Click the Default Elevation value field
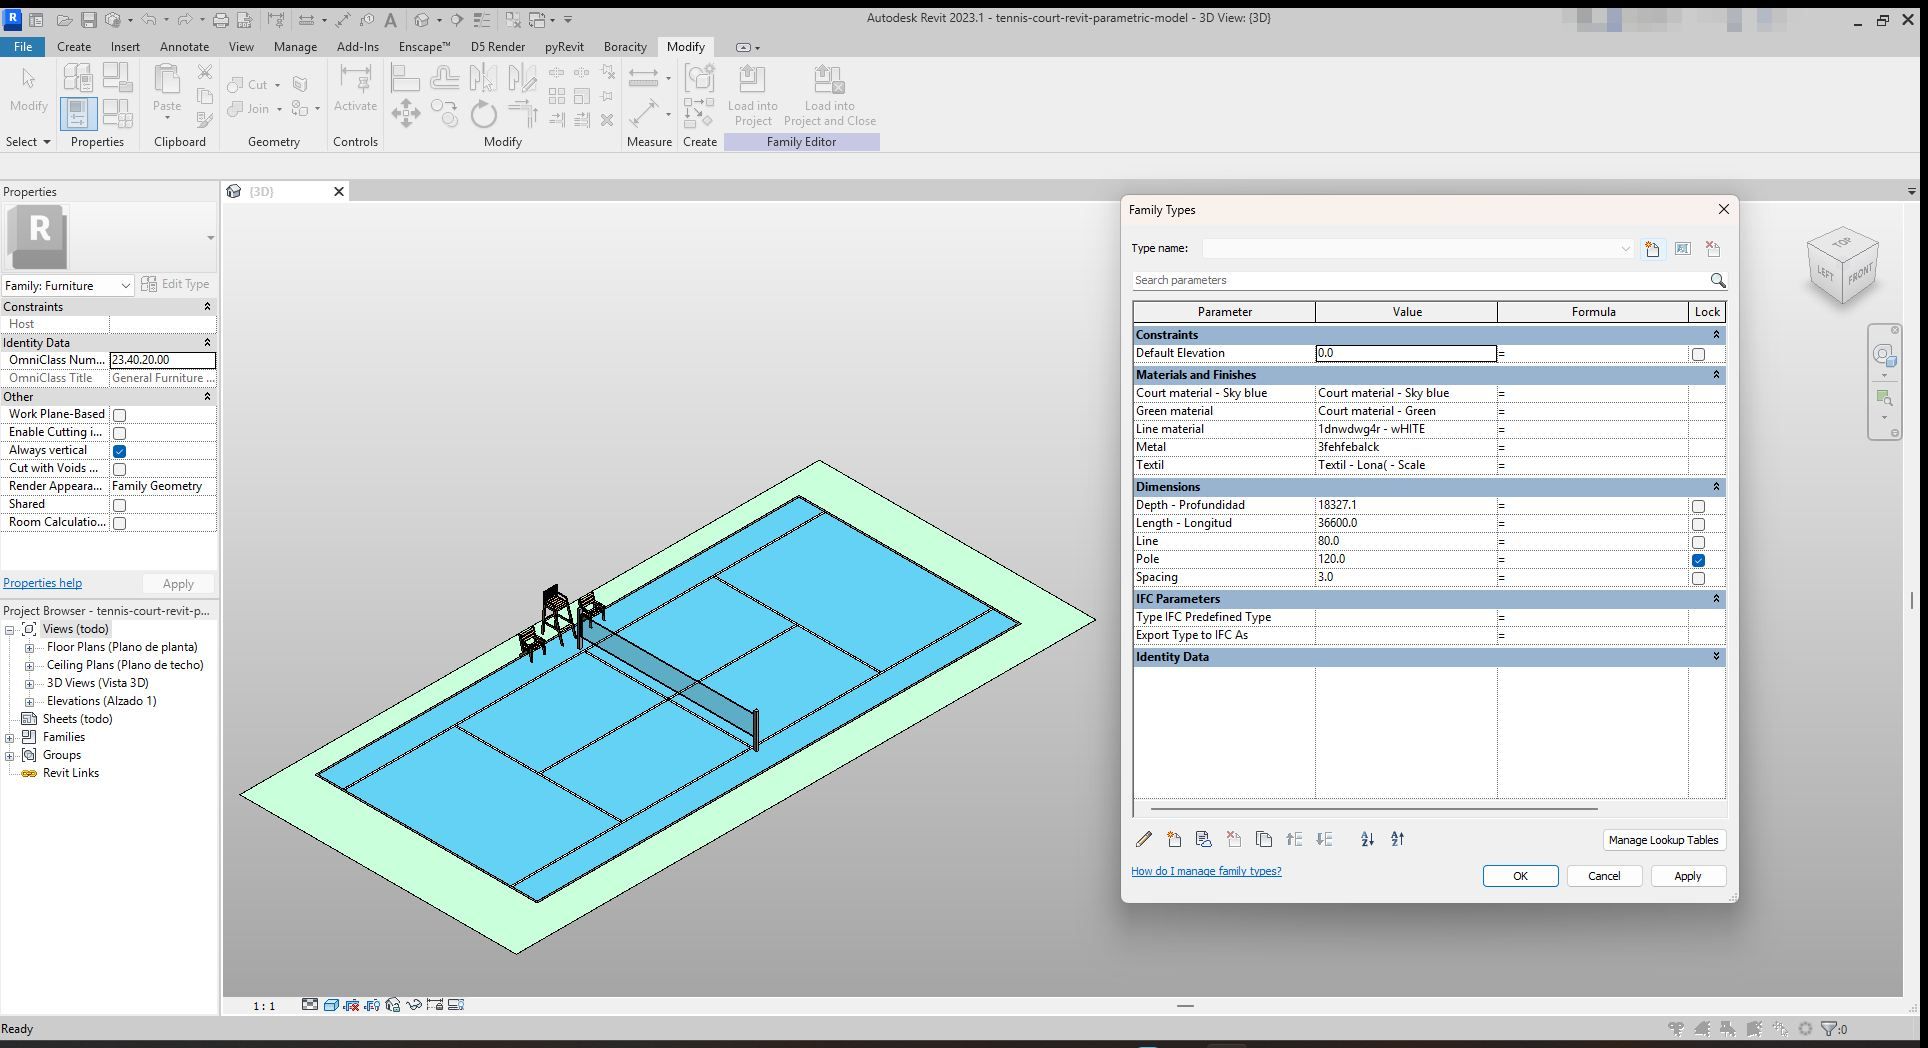Viewport: 1928px width, 1048px height. click(x=1406, y=353)
